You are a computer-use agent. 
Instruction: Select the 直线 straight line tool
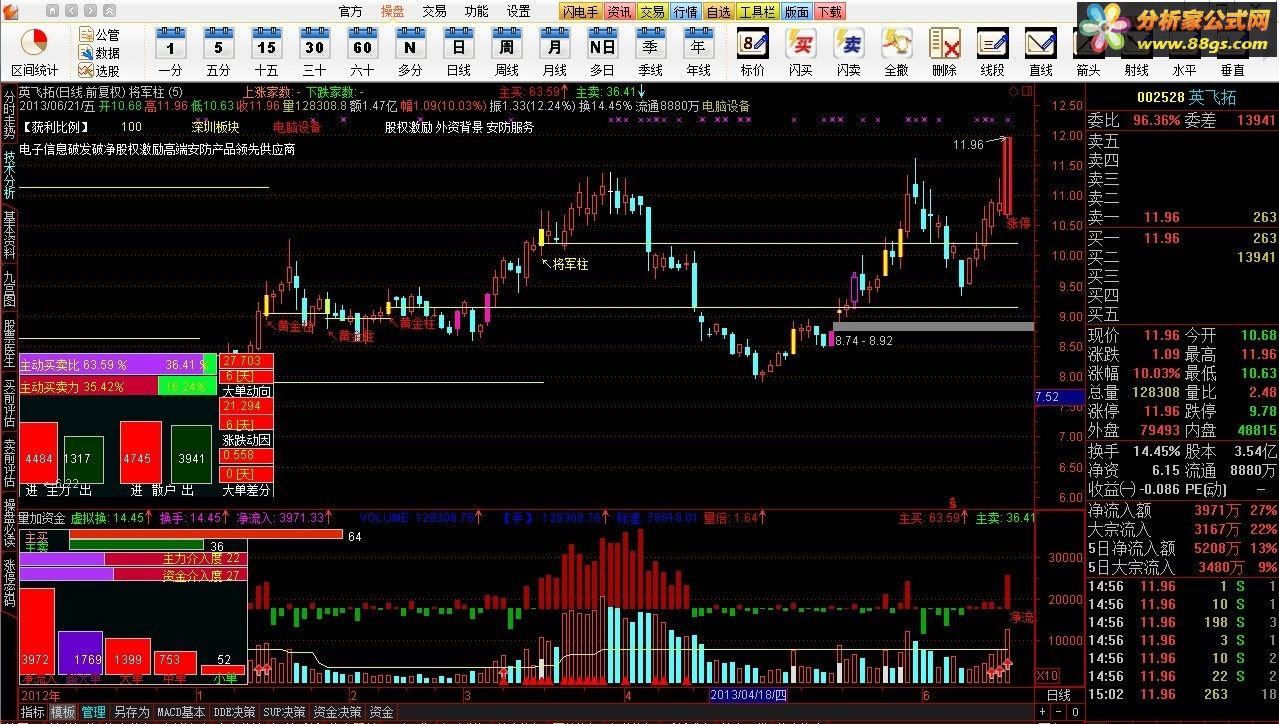pos(1040,52)
